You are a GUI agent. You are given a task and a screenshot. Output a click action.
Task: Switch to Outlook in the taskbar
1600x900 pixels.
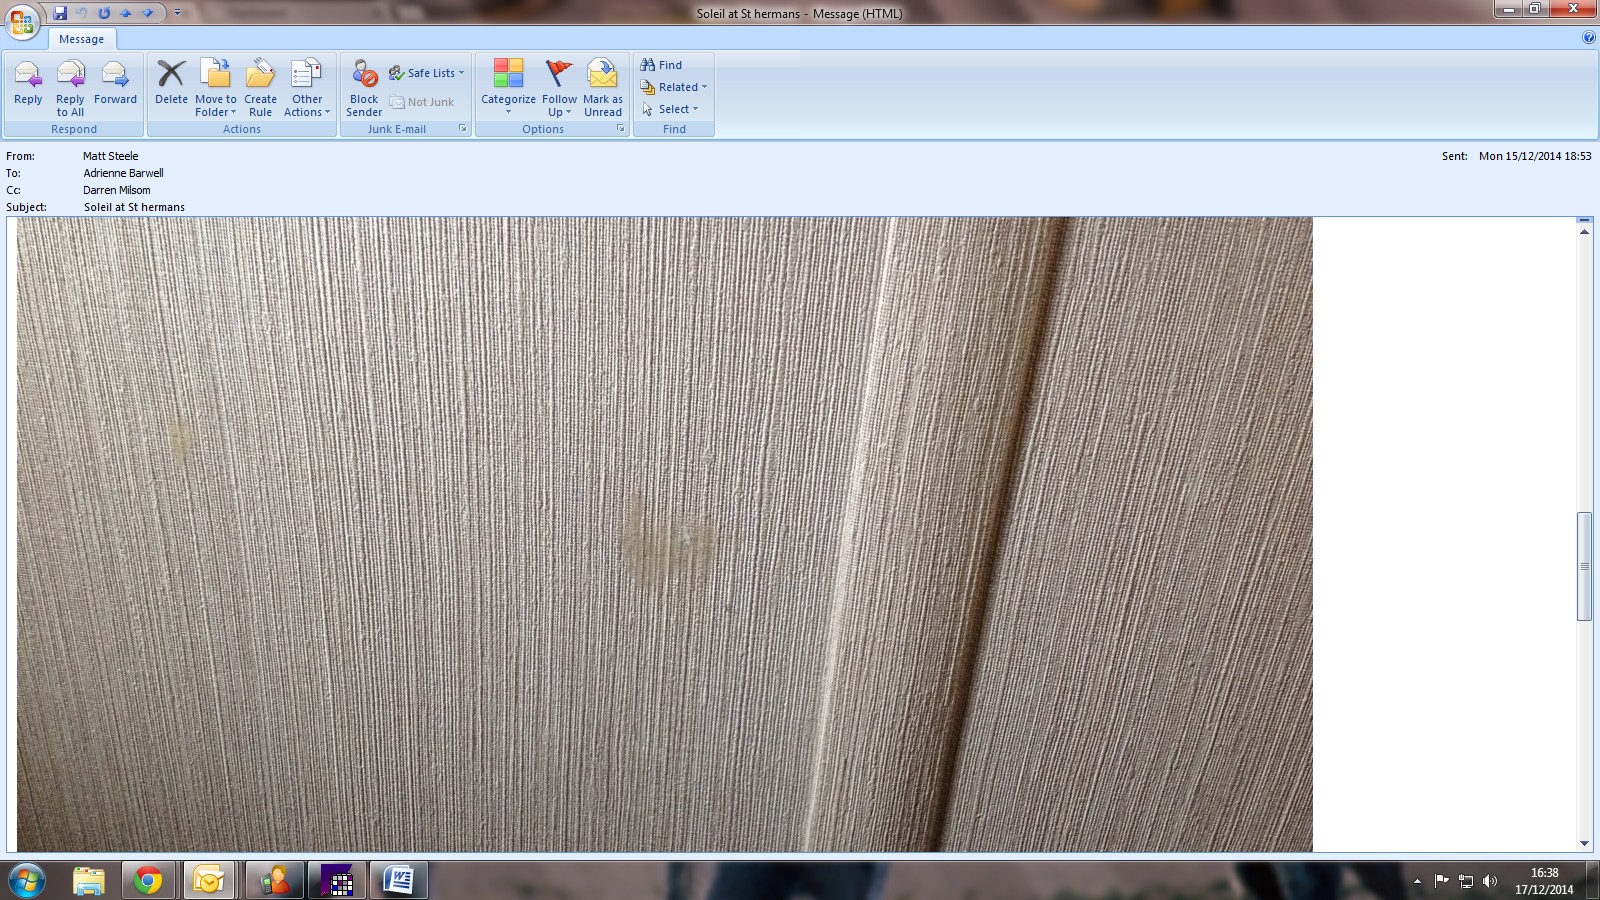[209, 881]
